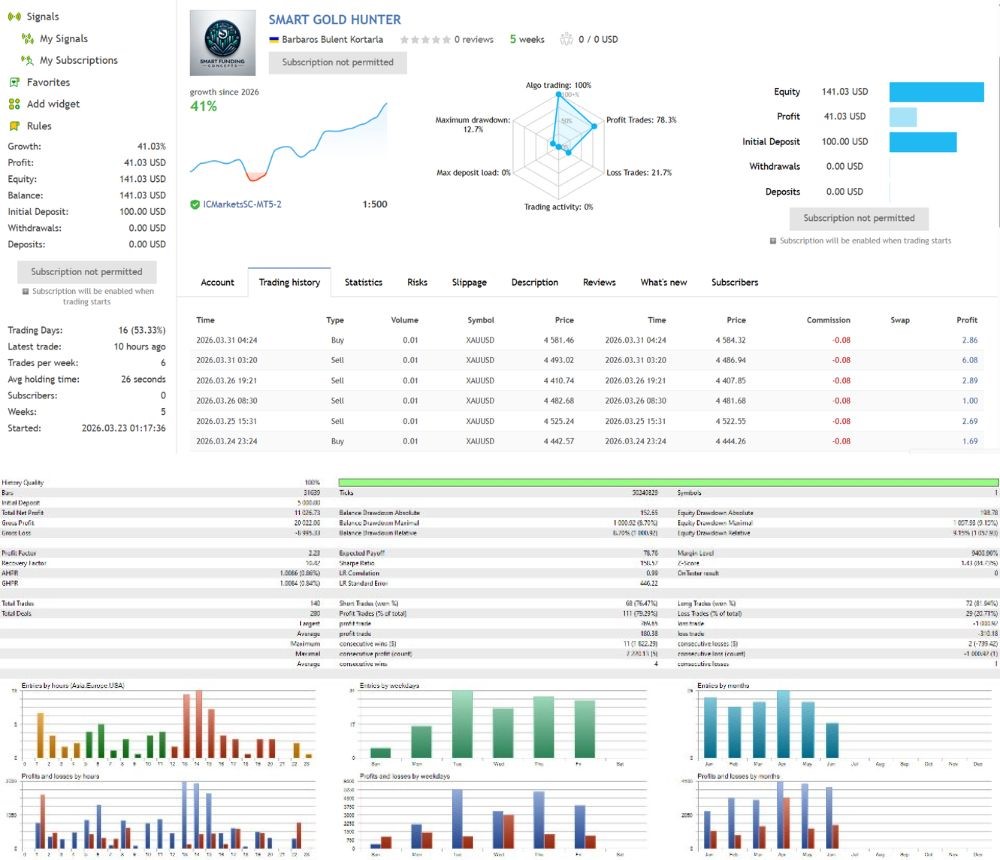Click Subscription not permitted button below Deposits bar

(x=859, y=218)
